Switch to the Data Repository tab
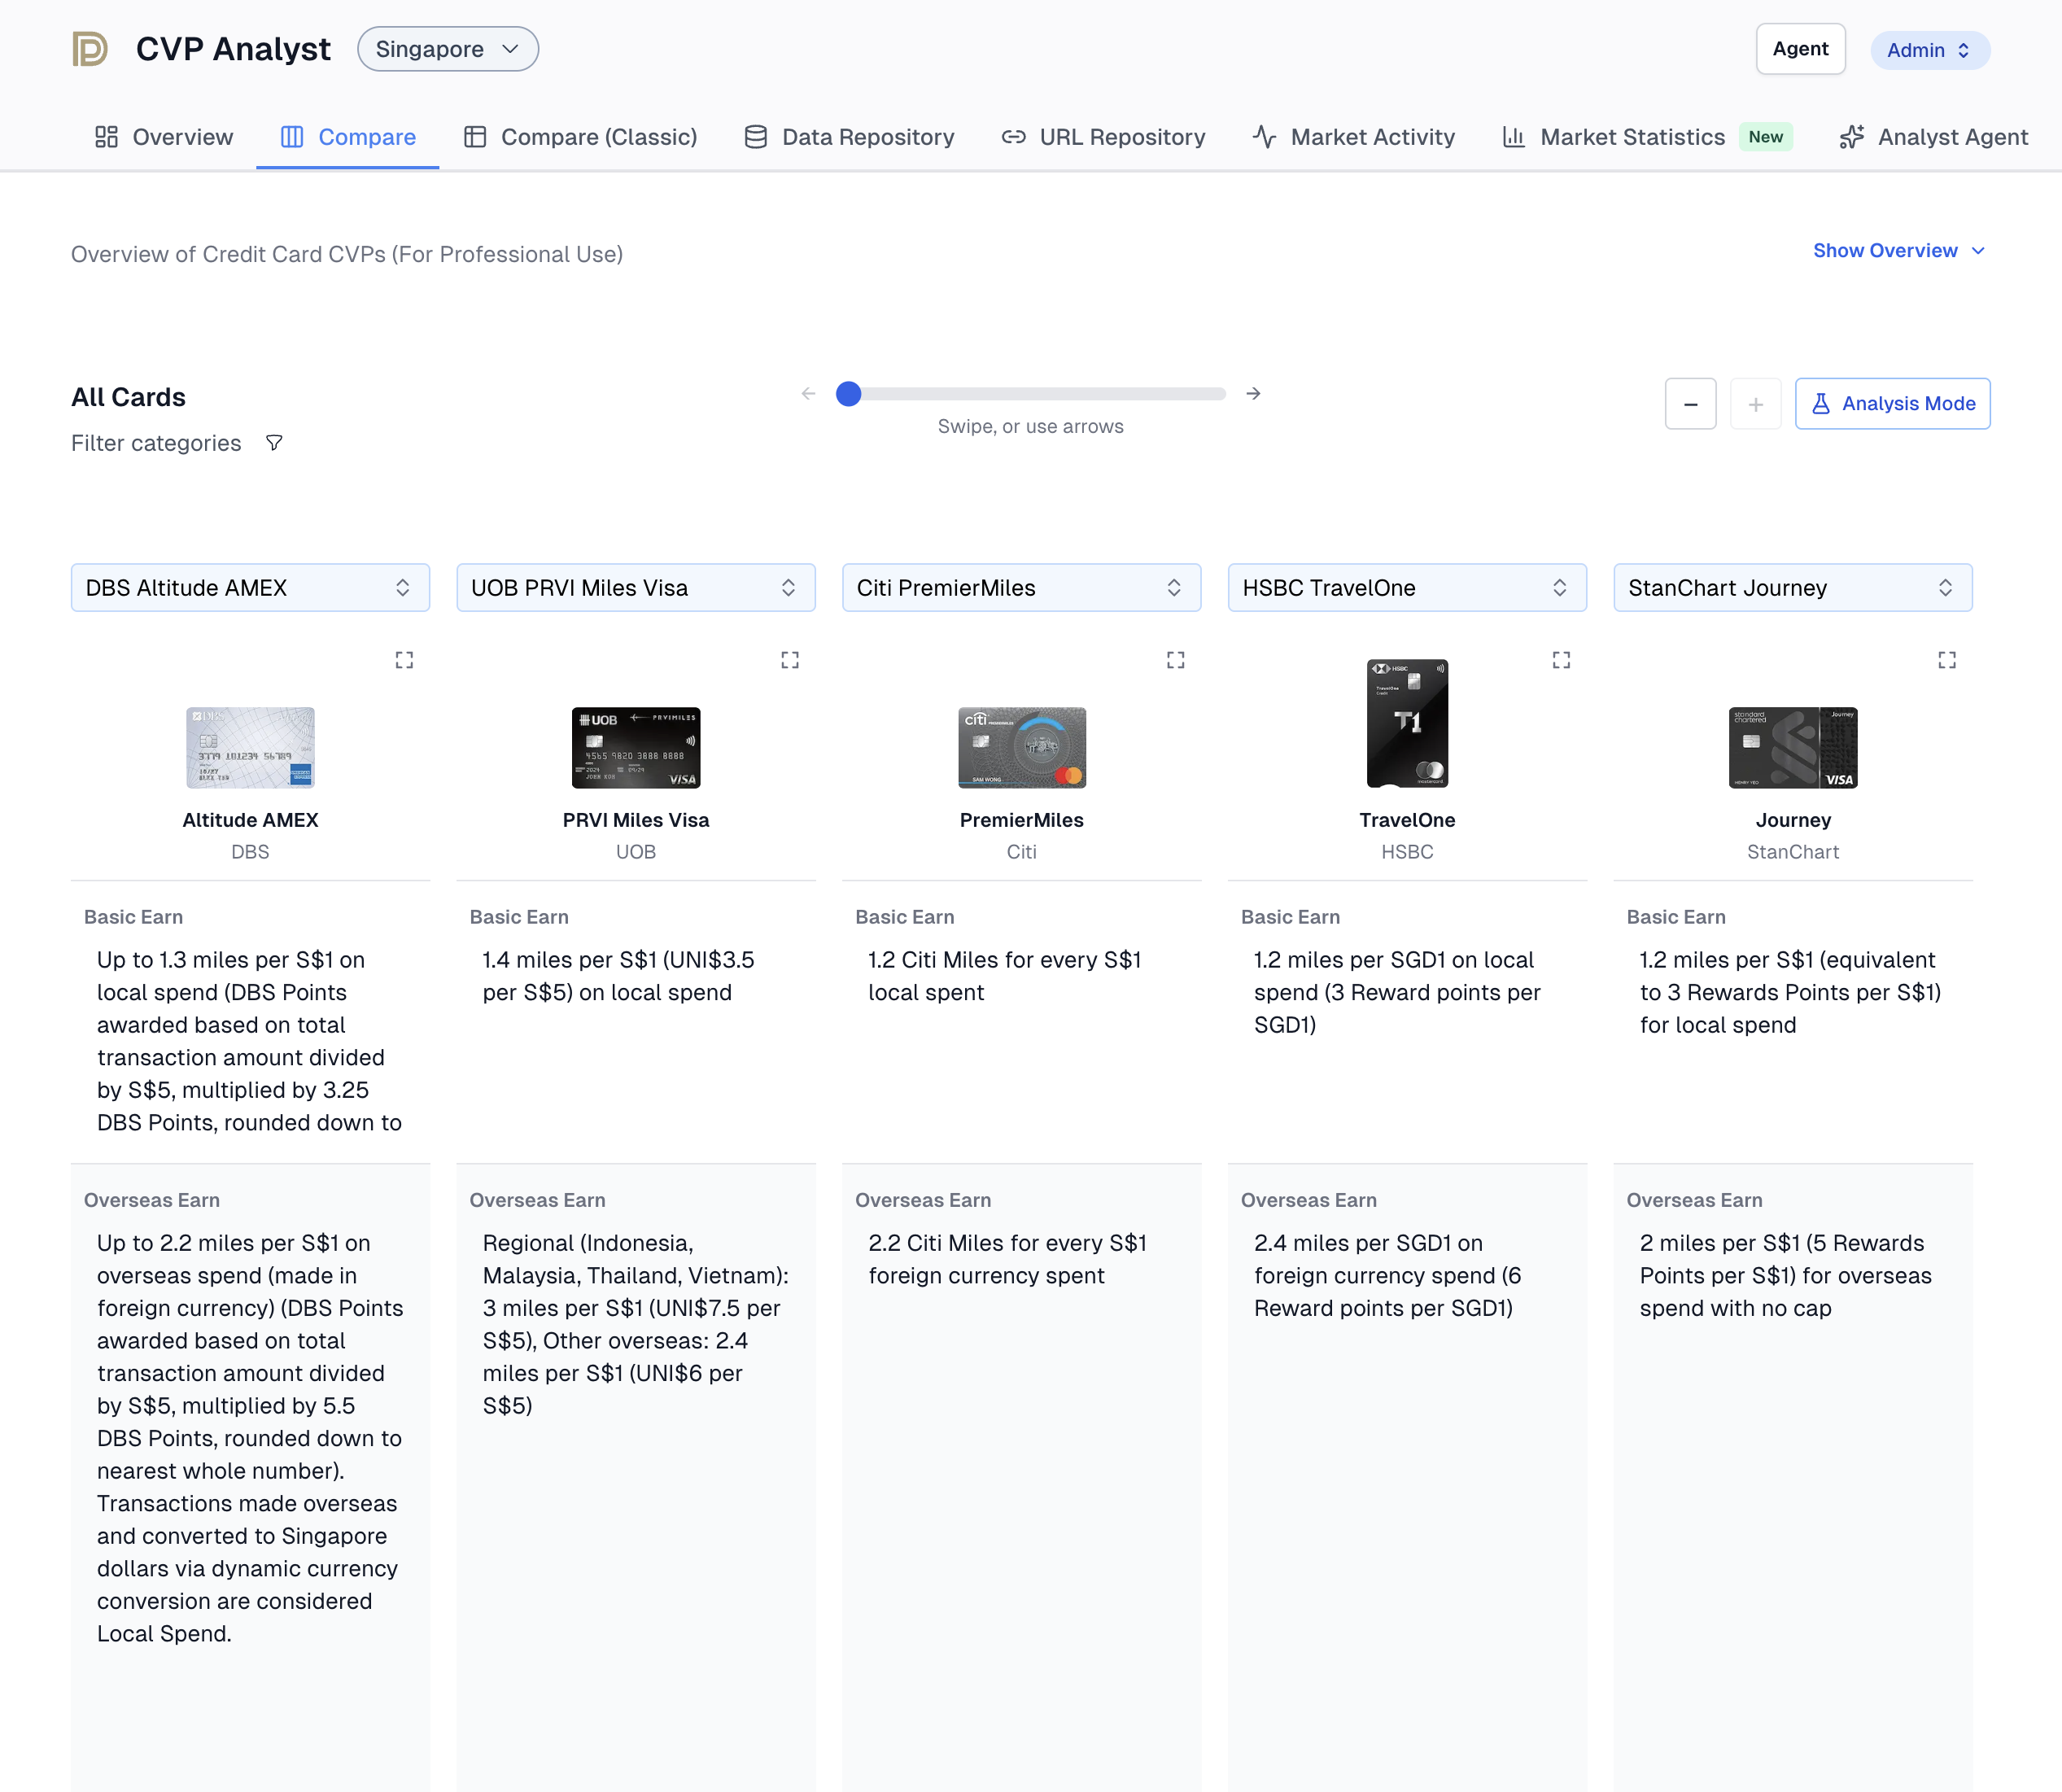Screen dimensions: 2062x1792 850,137
